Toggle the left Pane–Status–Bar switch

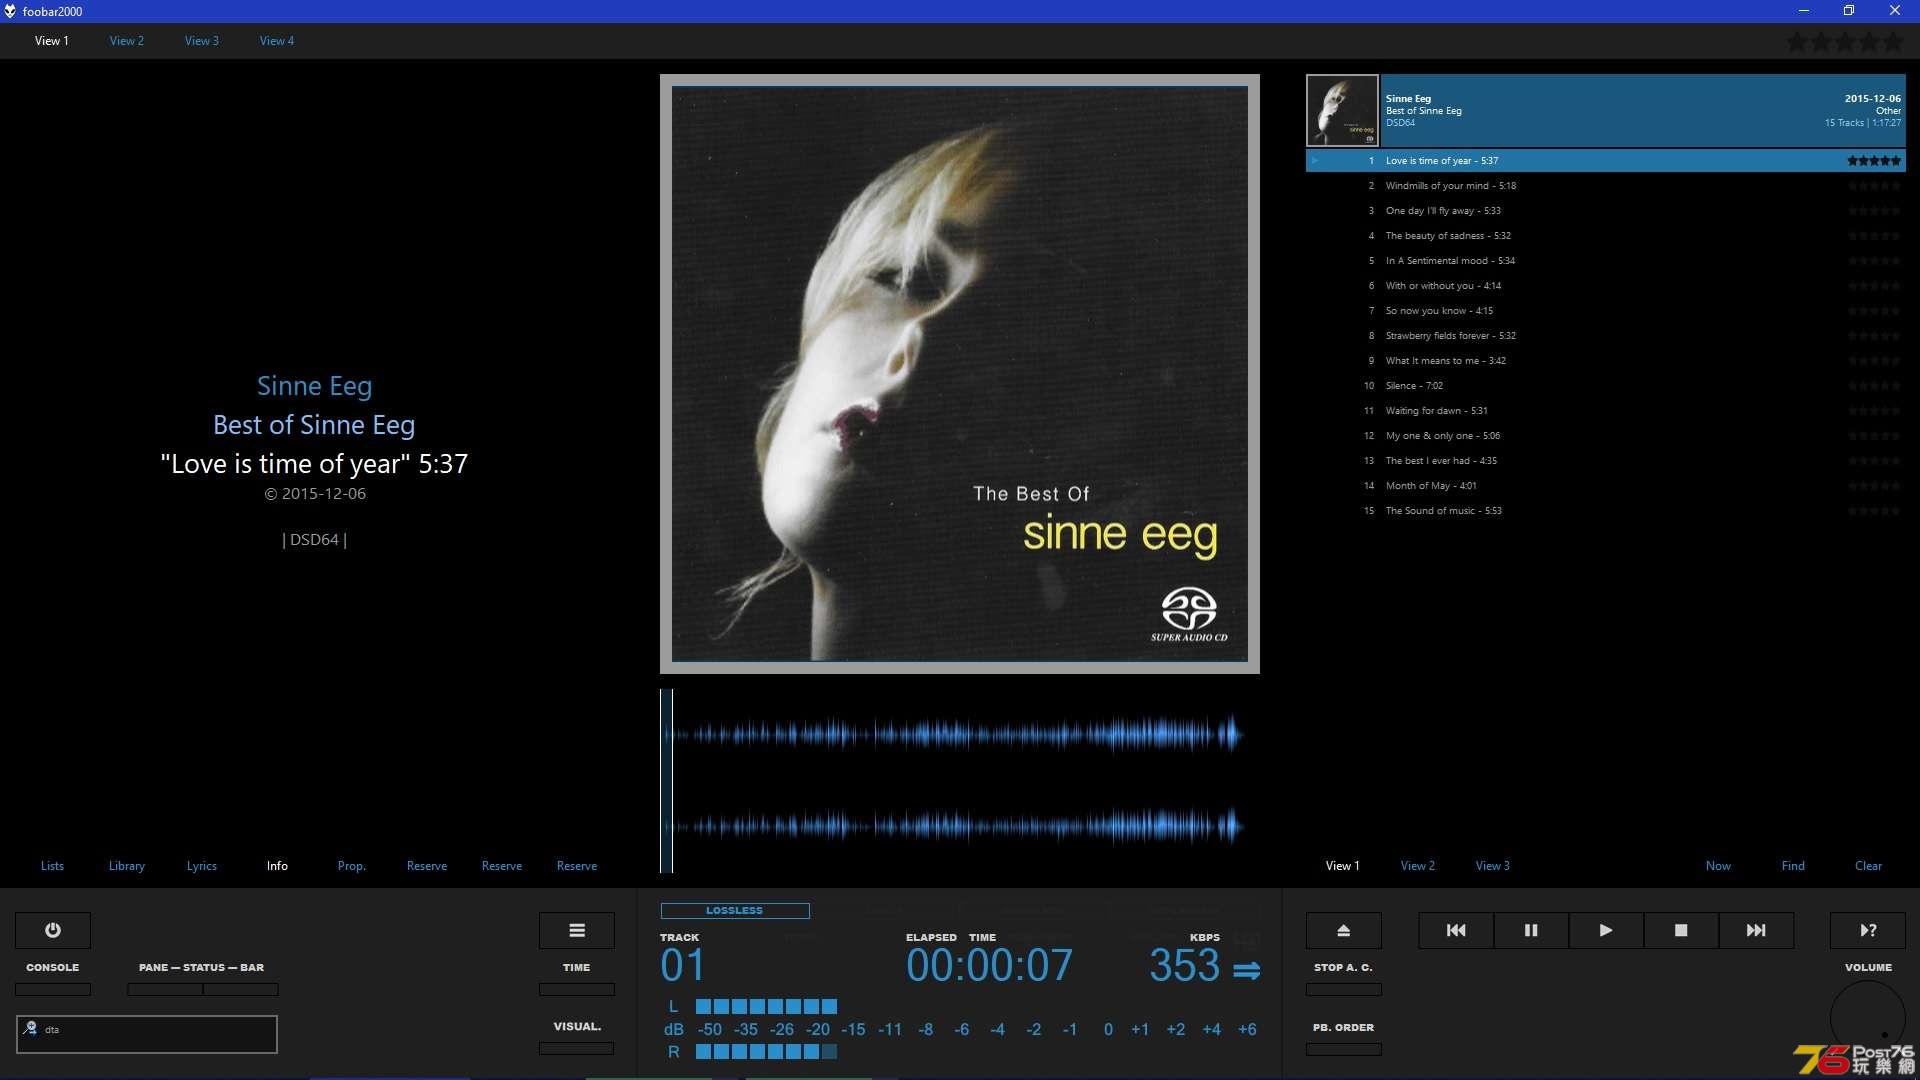[x=165, y=989]
